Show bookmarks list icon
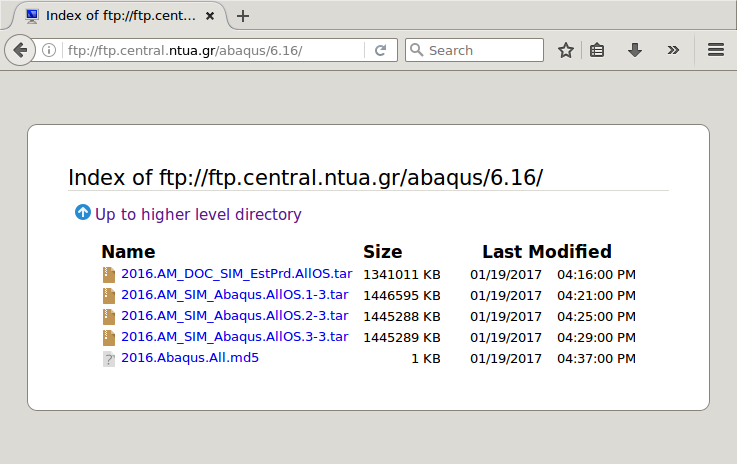 (597, 50)
